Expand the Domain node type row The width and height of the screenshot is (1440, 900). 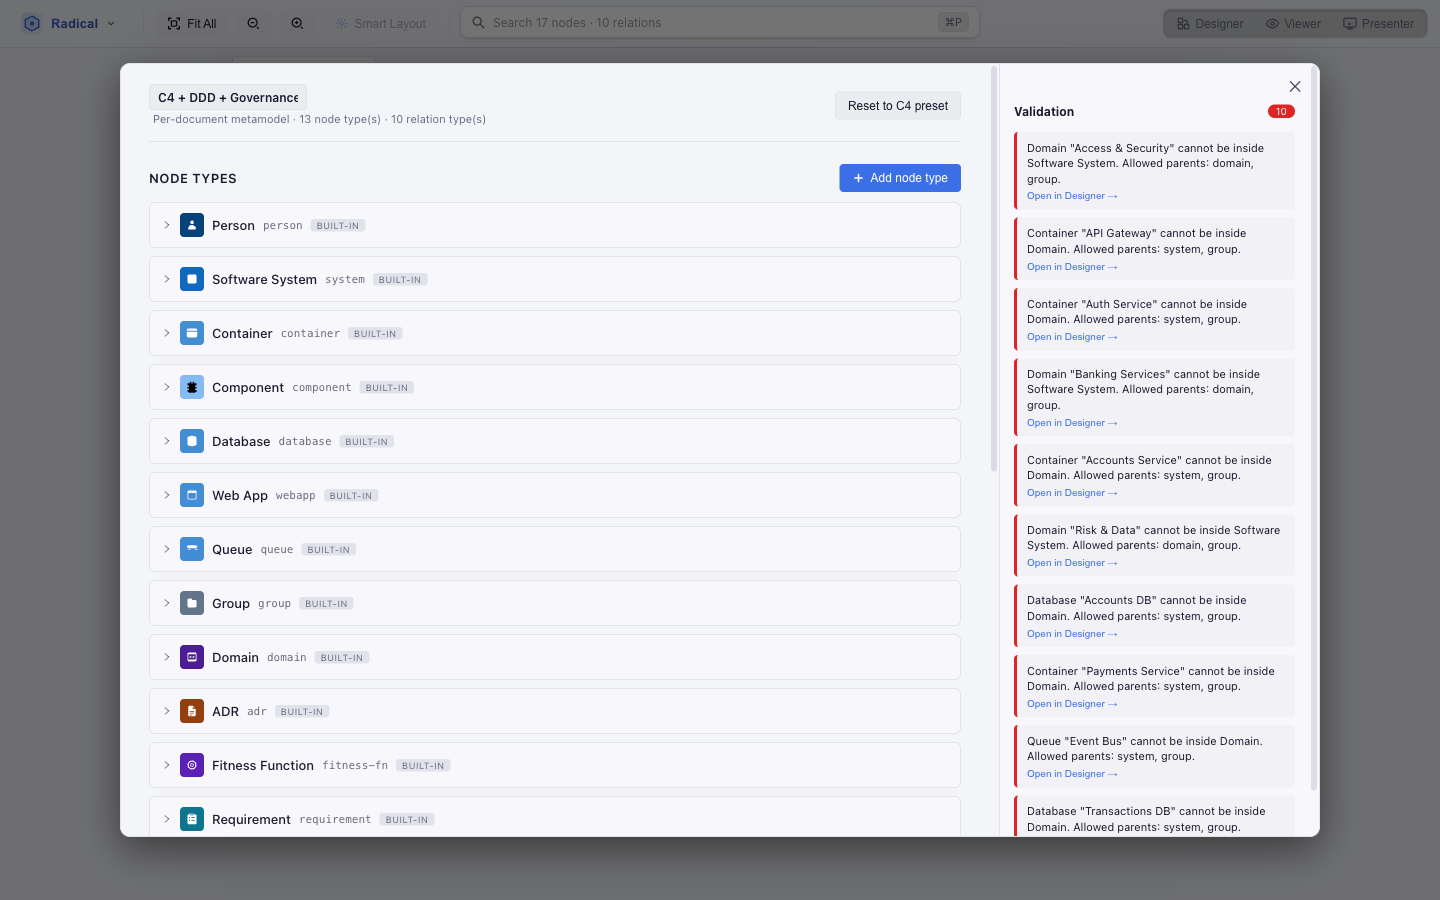pos(167,657)
